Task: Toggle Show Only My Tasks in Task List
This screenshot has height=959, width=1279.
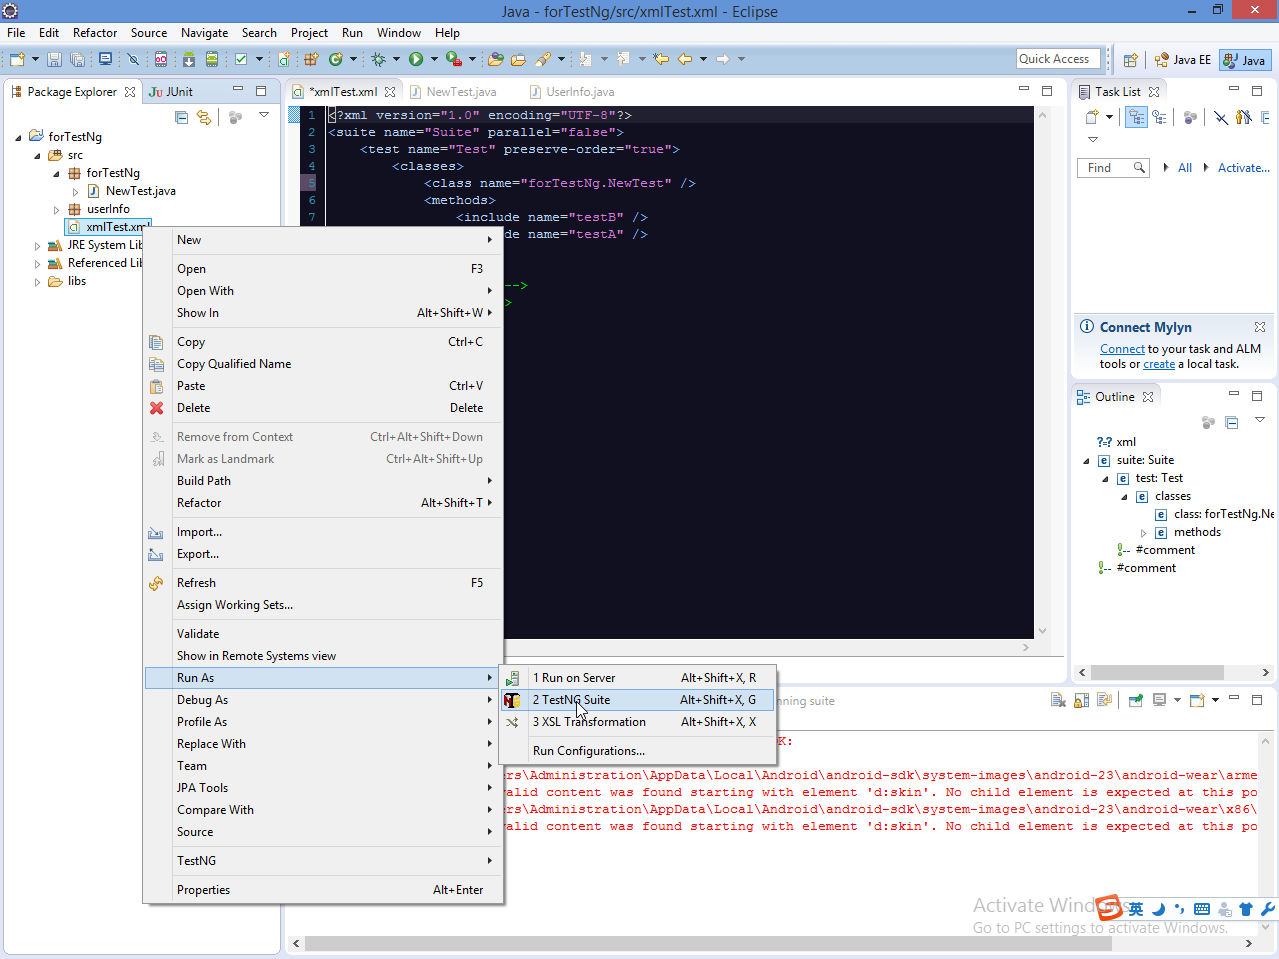Action: pos(1243,117)
